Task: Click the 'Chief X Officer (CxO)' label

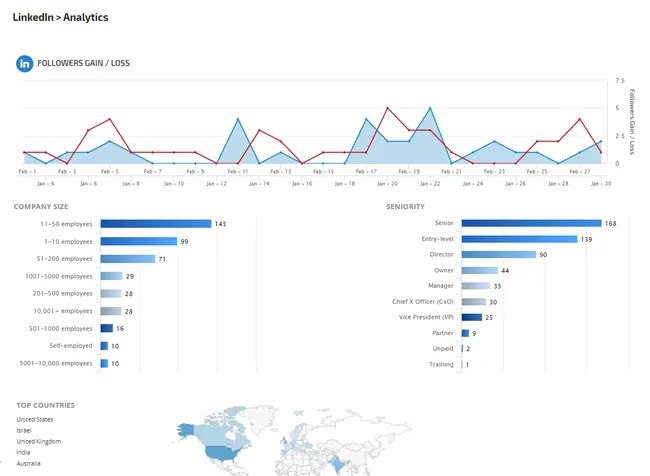Action: point(423,301)
